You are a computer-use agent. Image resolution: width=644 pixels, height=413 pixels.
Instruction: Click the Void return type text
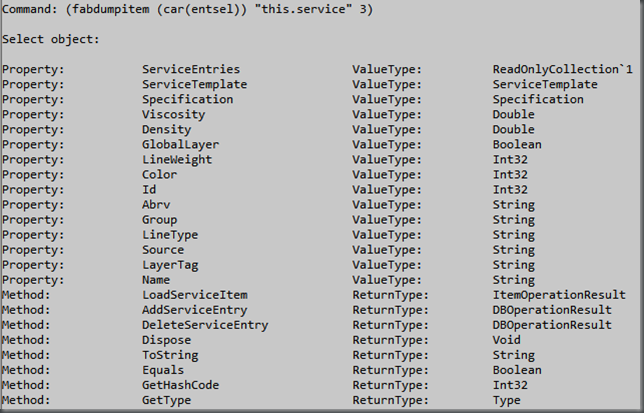506,340
